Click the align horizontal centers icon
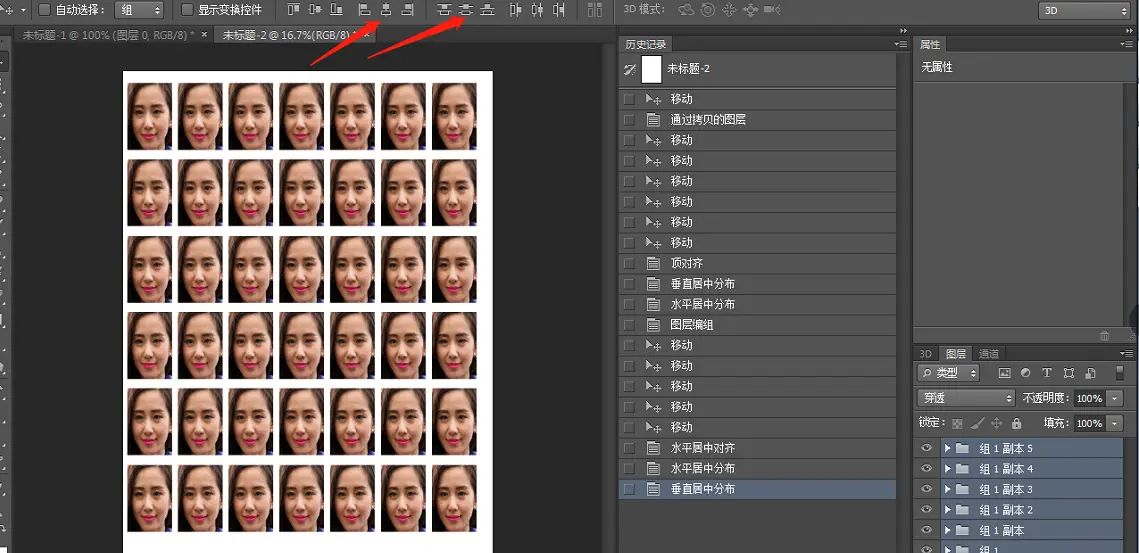 pyautogui.click(x=386, y=10)
